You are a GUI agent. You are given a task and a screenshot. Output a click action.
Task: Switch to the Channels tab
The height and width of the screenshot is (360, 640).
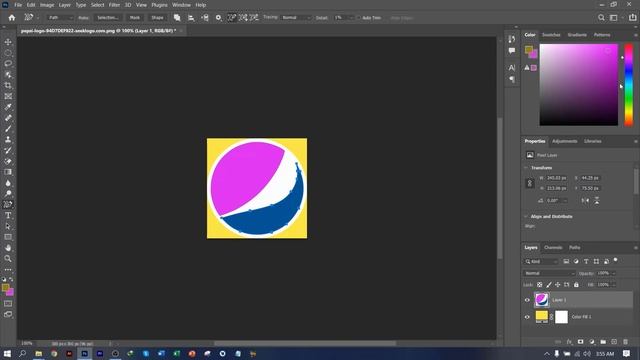pos(553,247)
